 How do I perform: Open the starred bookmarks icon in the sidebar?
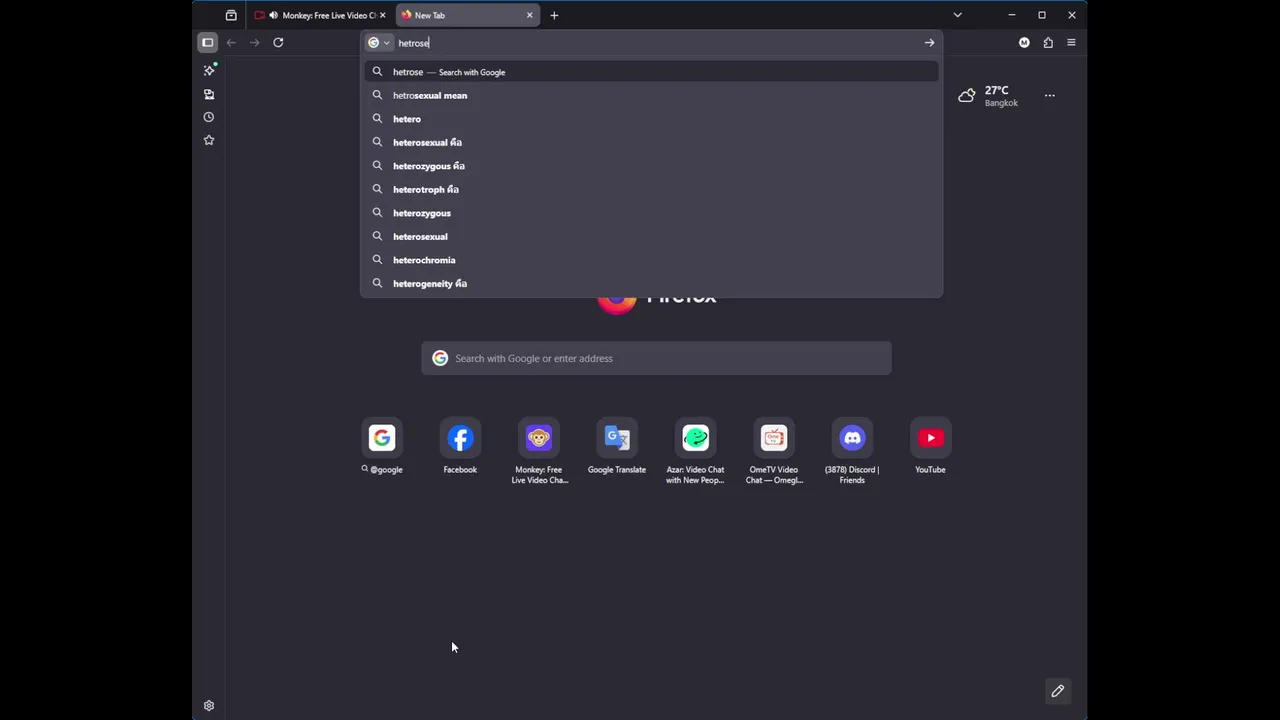point(209,140)
